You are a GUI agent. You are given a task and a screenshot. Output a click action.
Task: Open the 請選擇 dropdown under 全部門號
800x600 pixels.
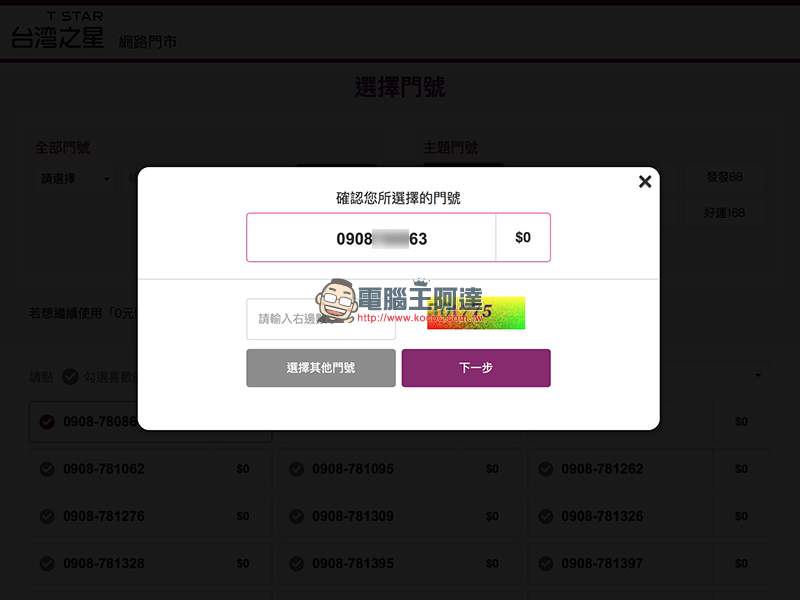pyautogui.click(x=75, y=179)
